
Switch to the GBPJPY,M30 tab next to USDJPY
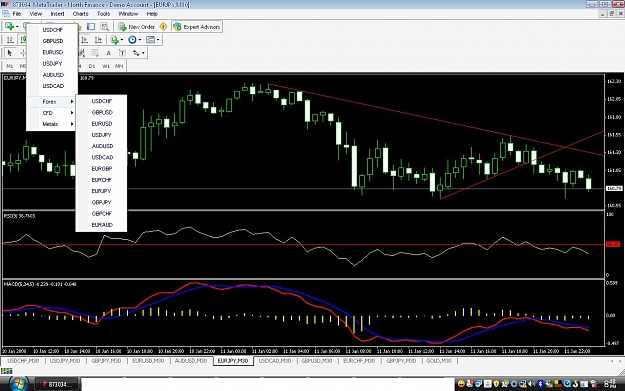tap(106, 361)
